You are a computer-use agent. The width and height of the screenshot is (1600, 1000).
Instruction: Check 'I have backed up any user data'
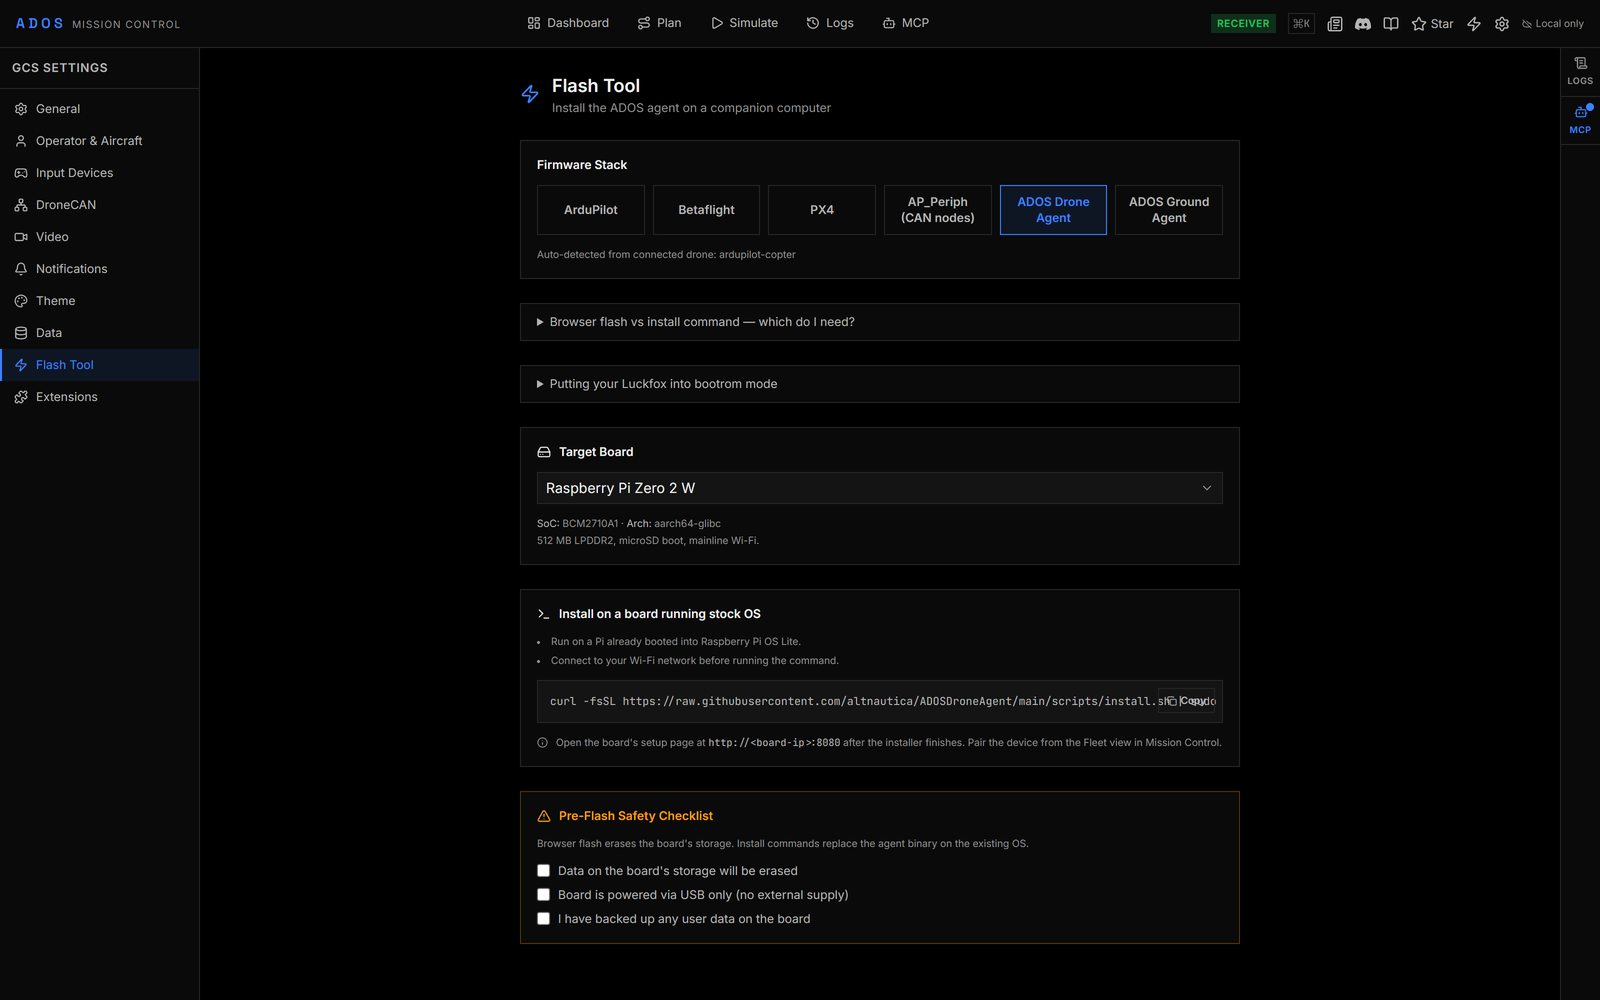(x=543, y=919)
